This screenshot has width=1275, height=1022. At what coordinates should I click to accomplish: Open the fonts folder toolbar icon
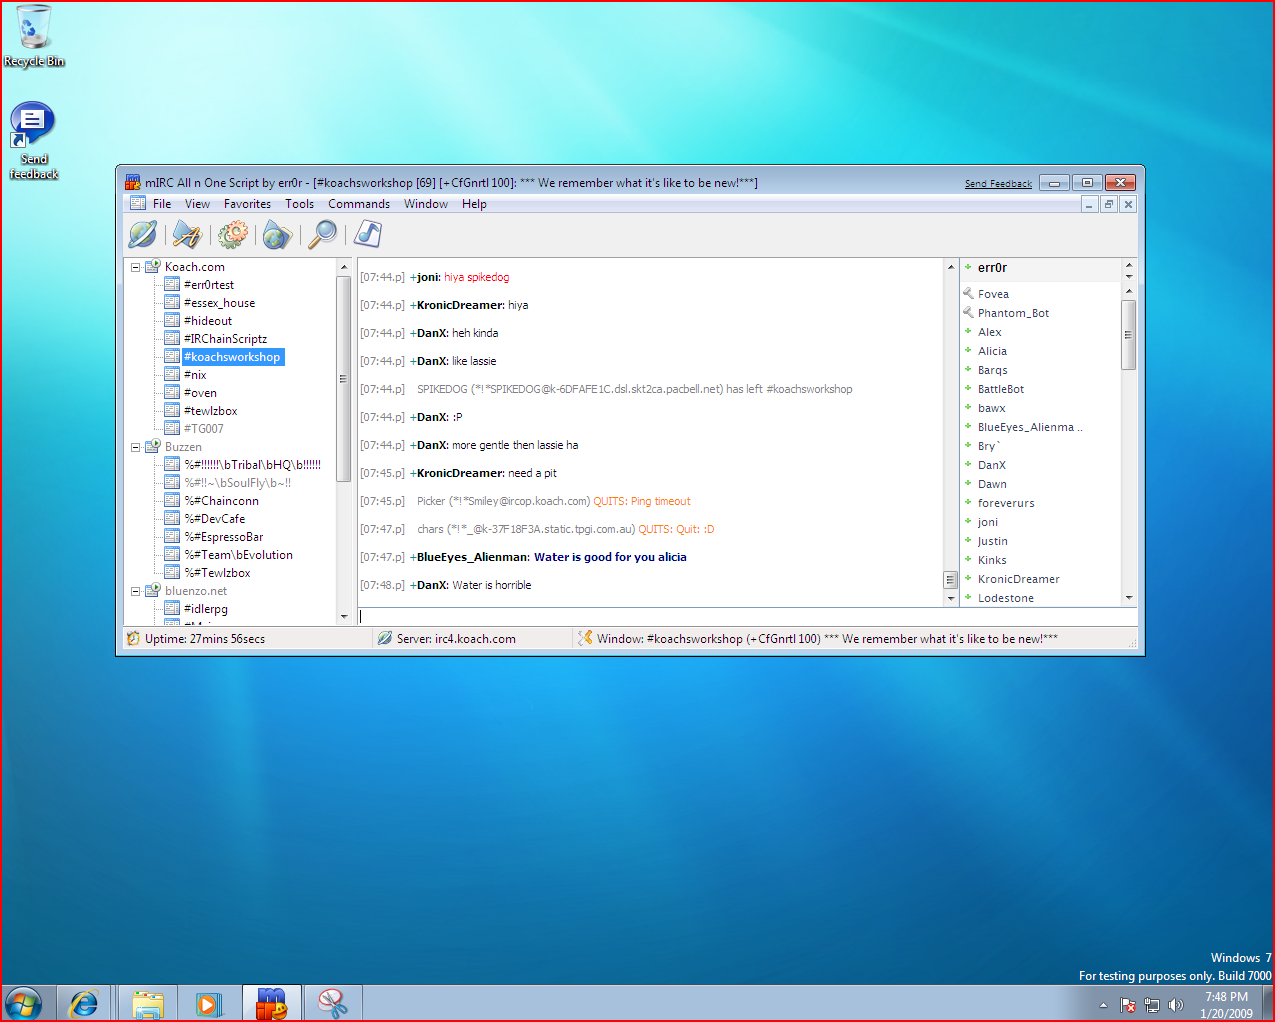tap(187, 234)
